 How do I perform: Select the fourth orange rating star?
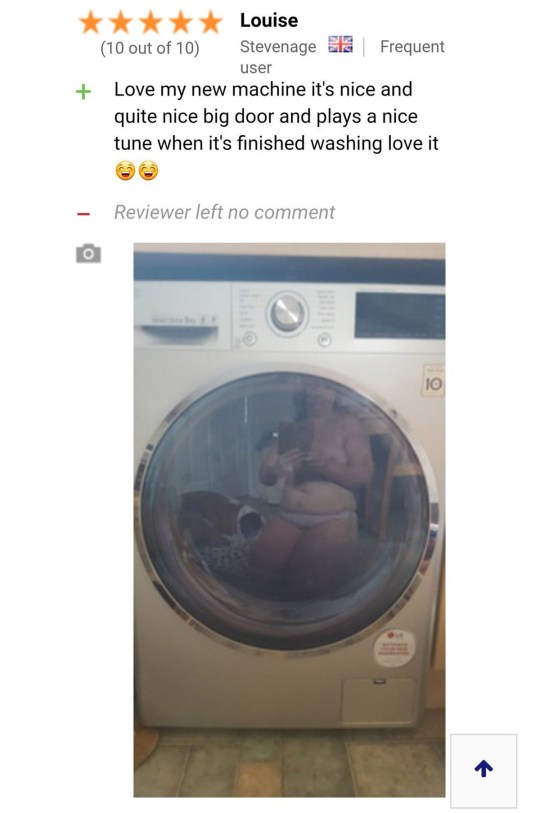(181, 23)
